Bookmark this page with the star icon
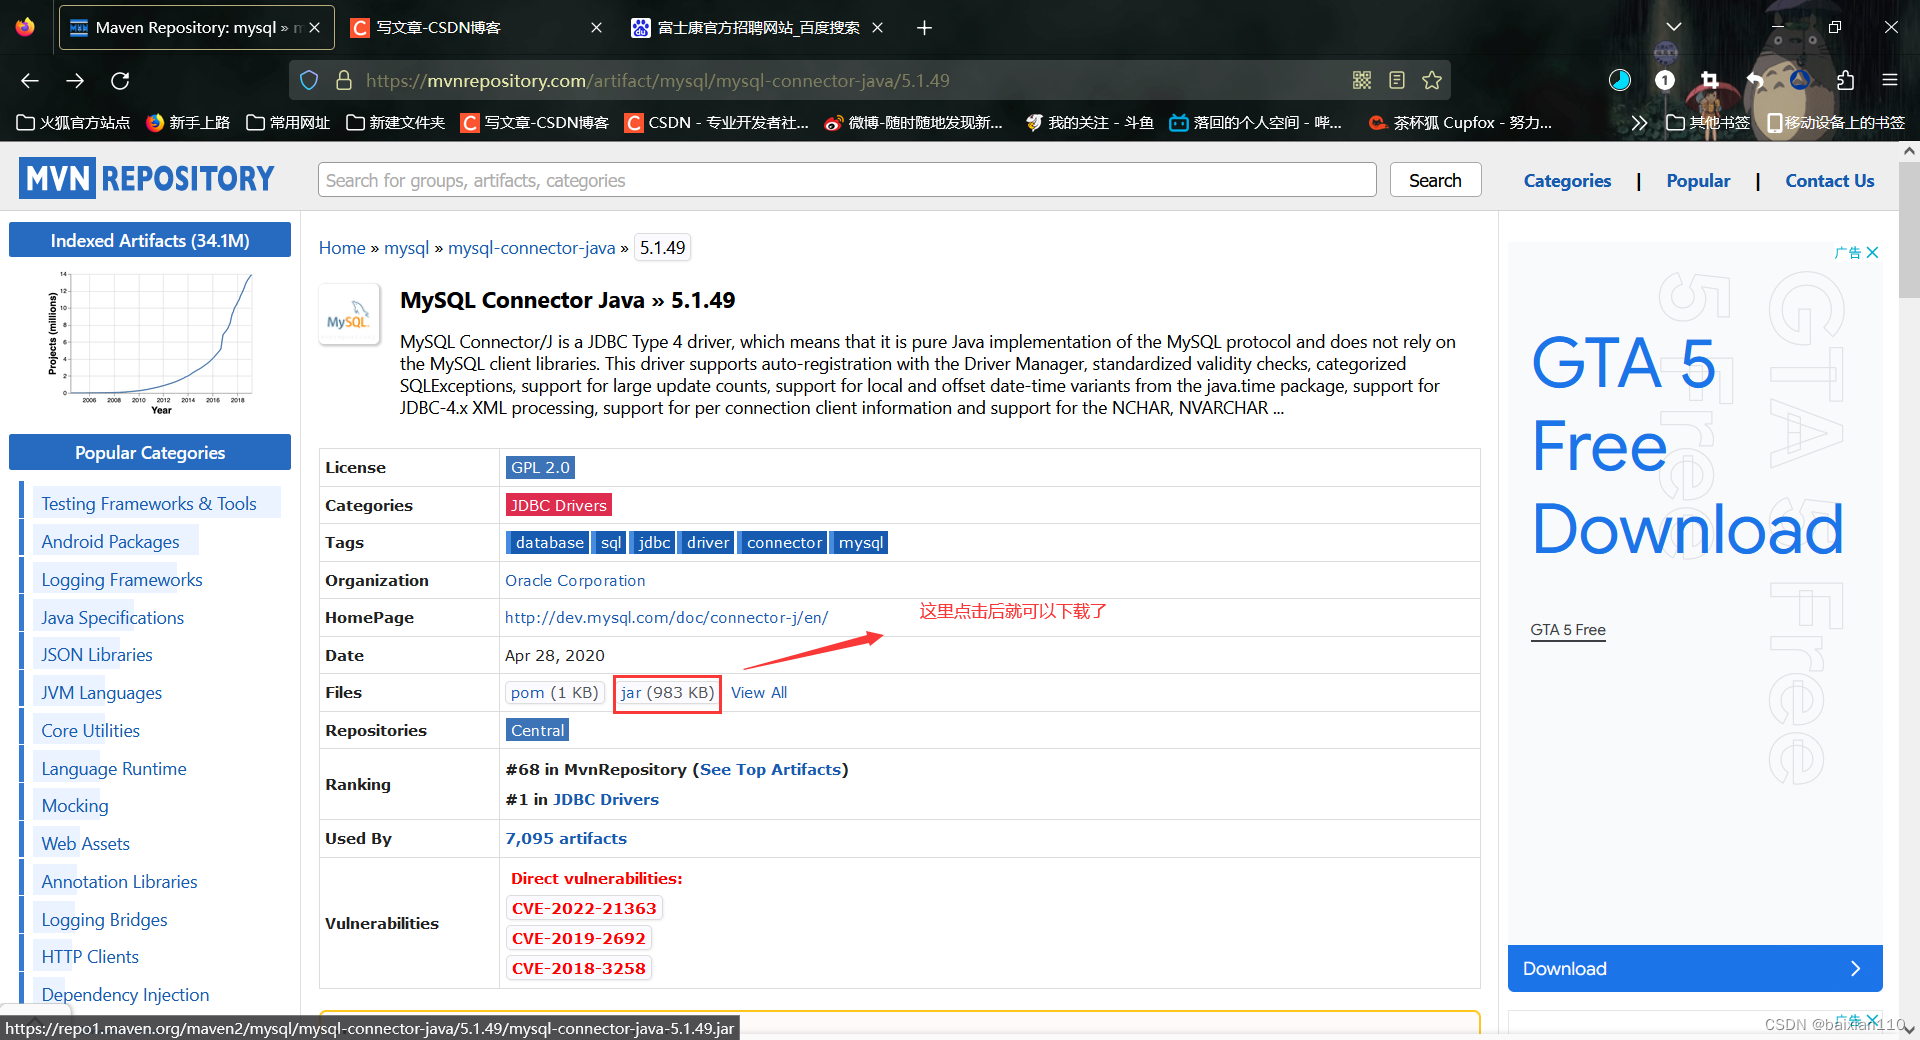Viewport: 1920px width, 1040px height. pos(1432,80)
